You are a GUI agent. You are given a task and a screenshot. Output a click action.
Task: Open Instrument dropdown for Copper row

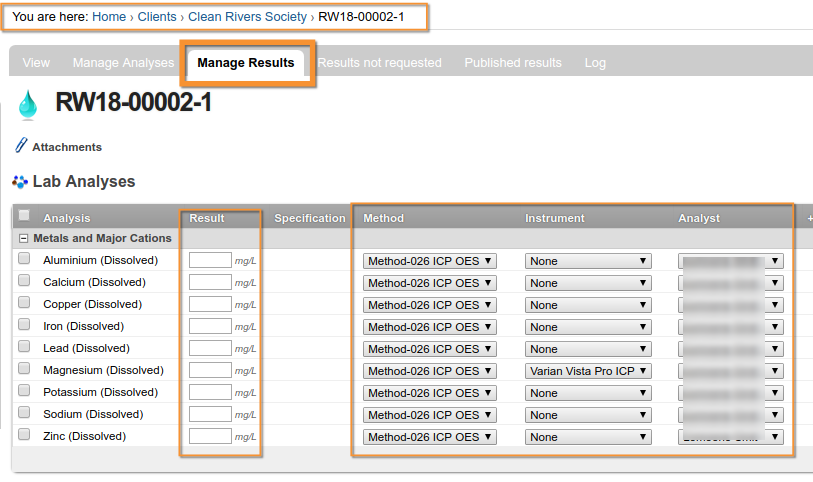click(588, 305)
